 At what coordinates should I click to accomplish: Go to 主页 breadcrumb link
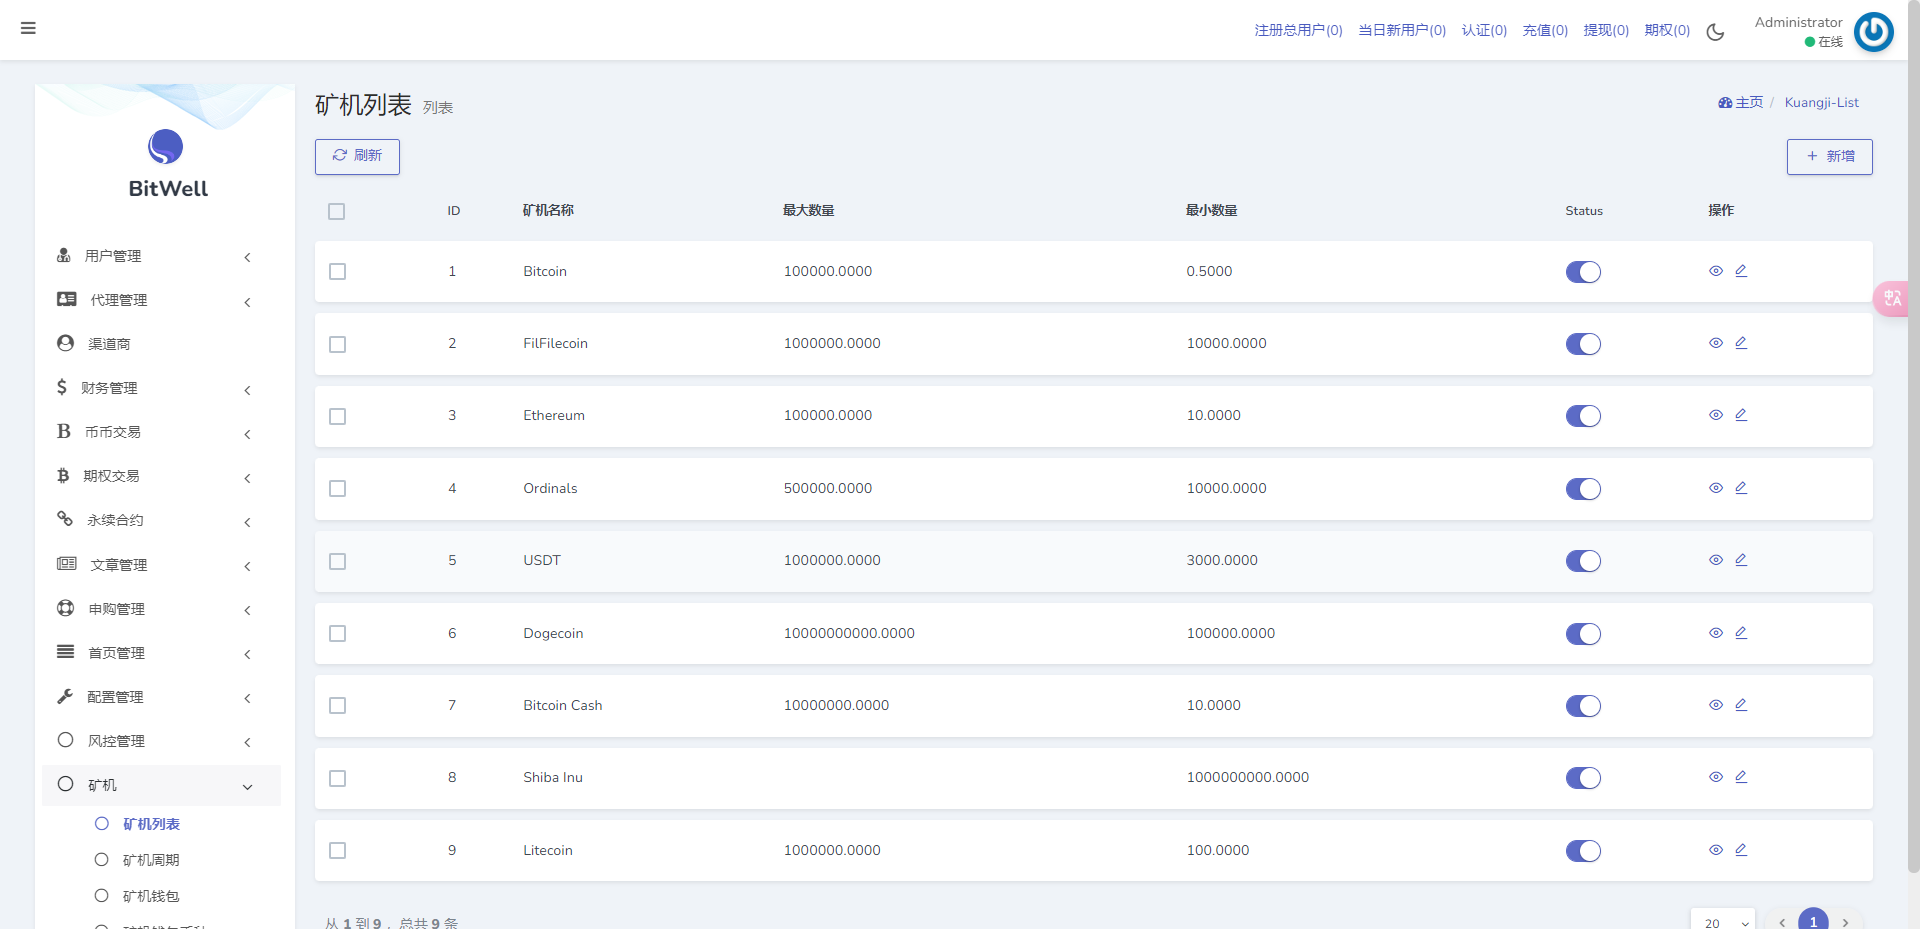pyautogui.click(x=1741, y=103)
